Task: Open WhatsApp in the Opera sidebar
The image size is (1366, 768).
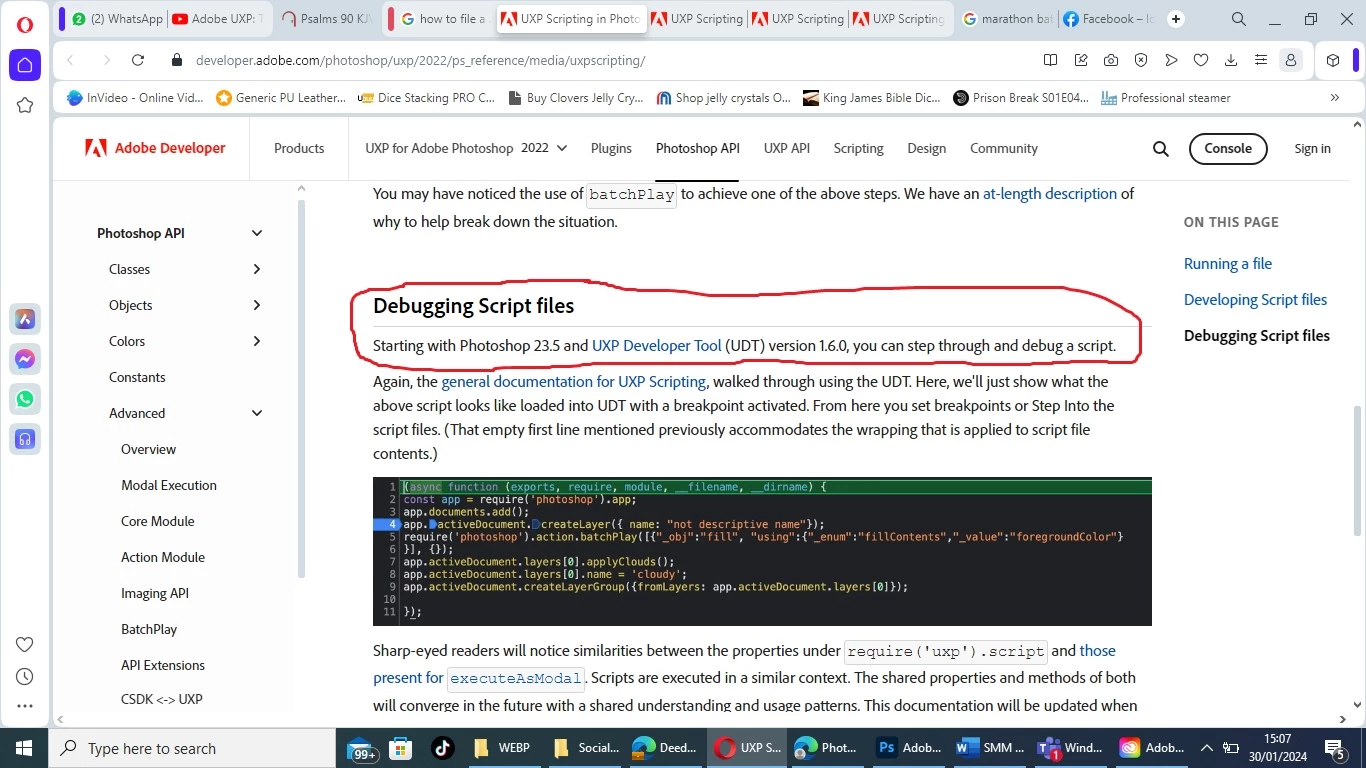Action: (25, 399)
